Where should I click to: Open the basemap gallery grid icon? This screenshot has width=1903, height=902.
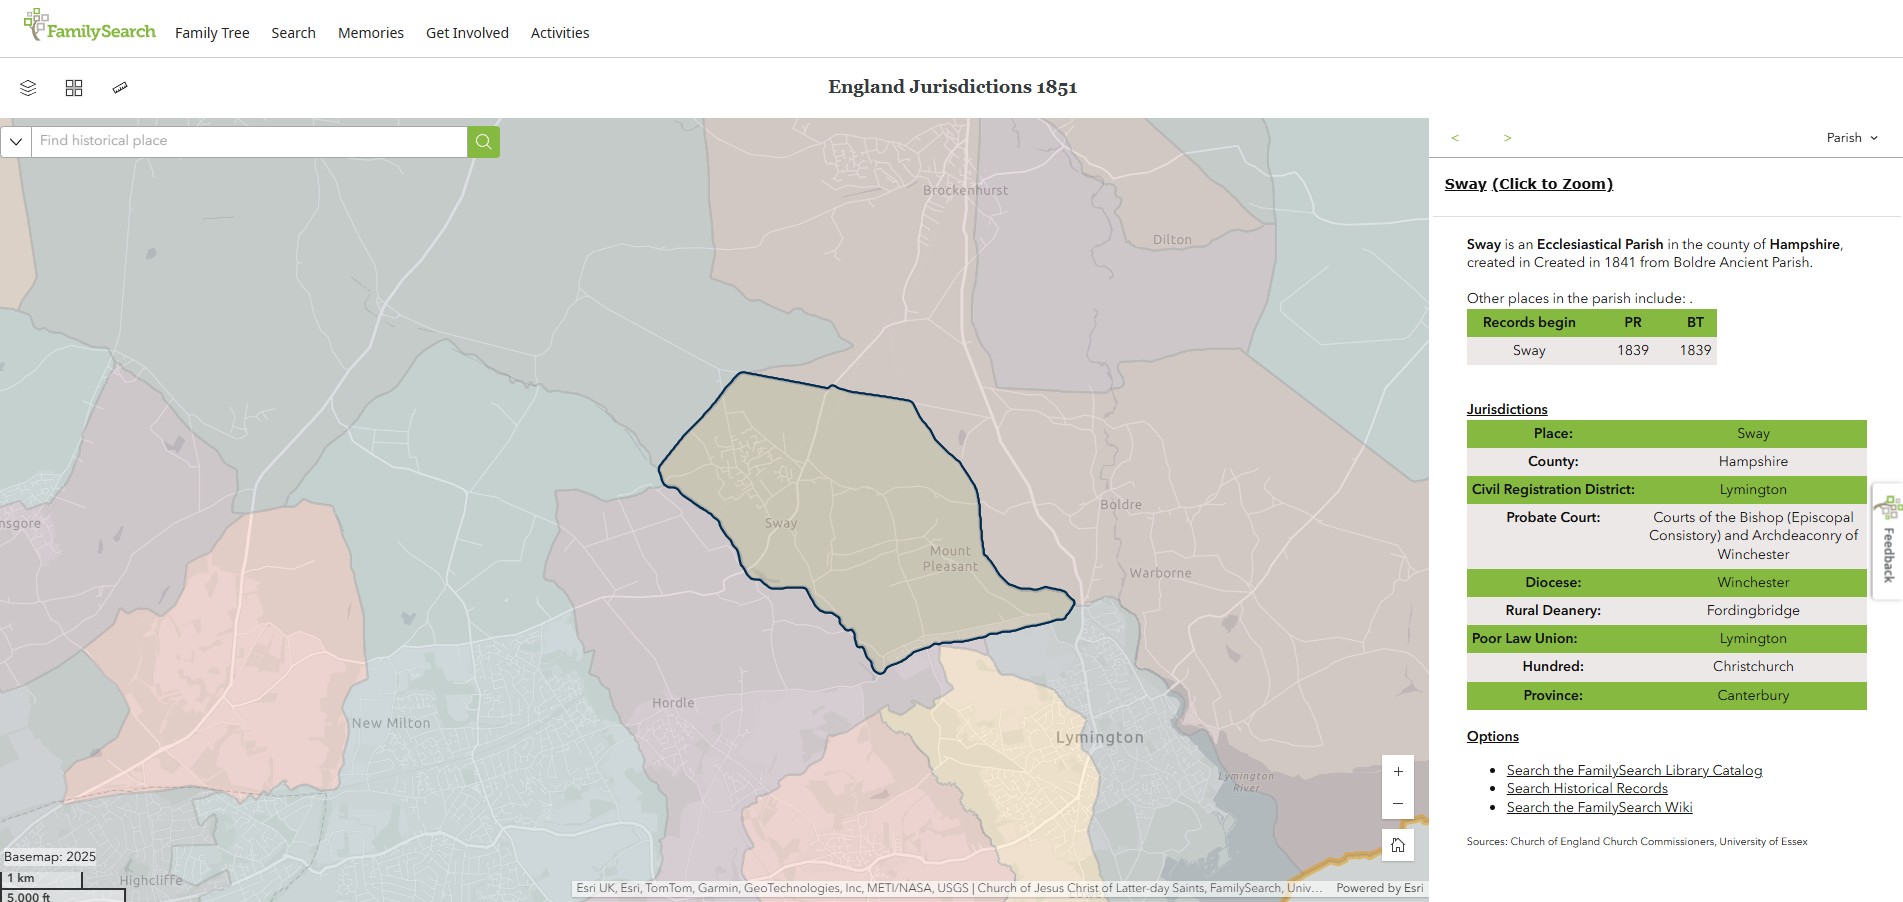click(x=73, y=88)
